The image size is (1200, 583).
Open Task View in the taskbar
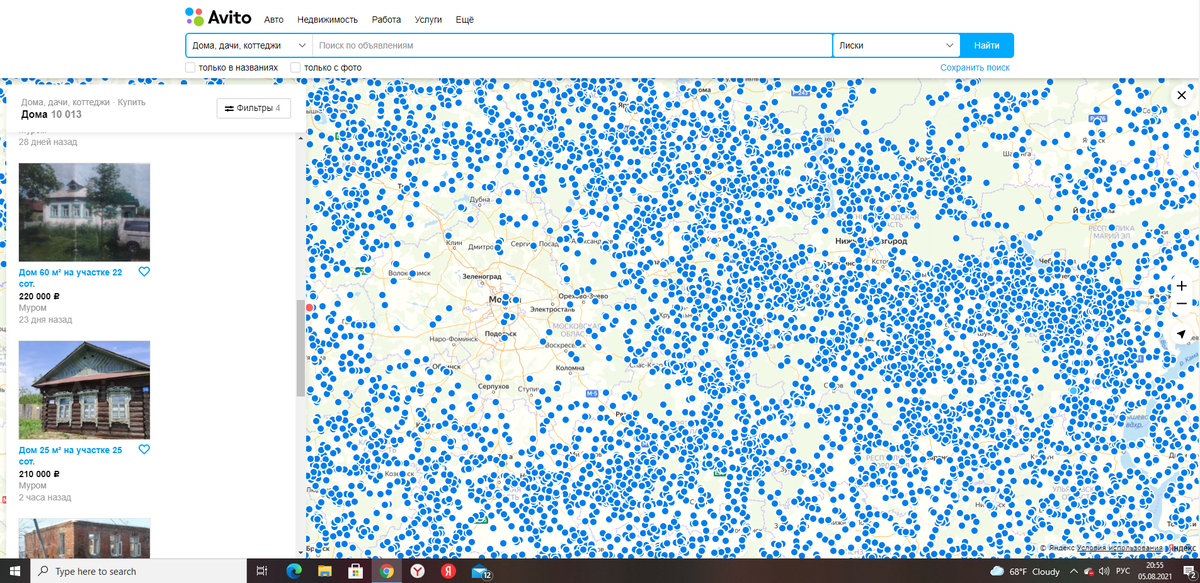[261, 571]
